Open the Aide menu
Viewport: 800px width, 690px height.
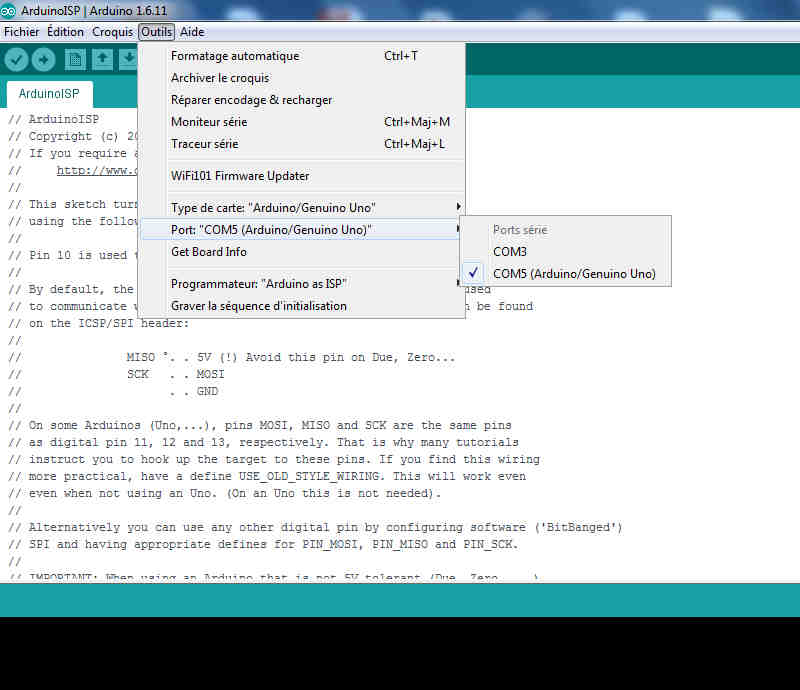192,32
